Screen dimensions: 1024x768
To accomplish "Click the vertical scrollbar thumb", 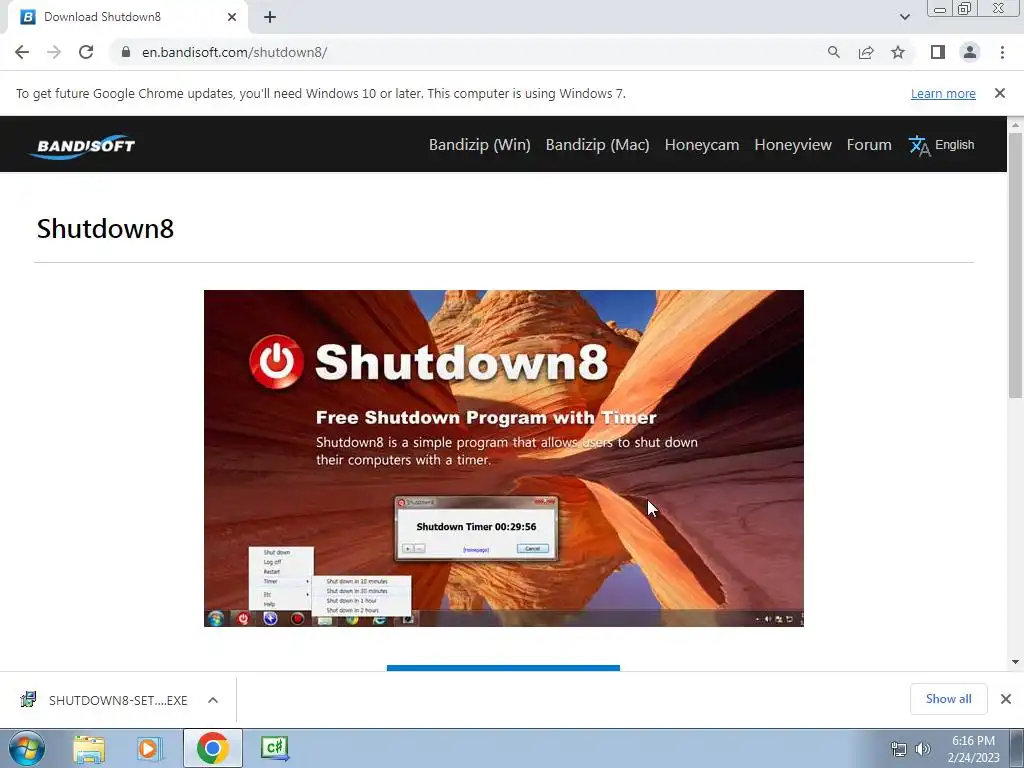I will (1015, 265).
